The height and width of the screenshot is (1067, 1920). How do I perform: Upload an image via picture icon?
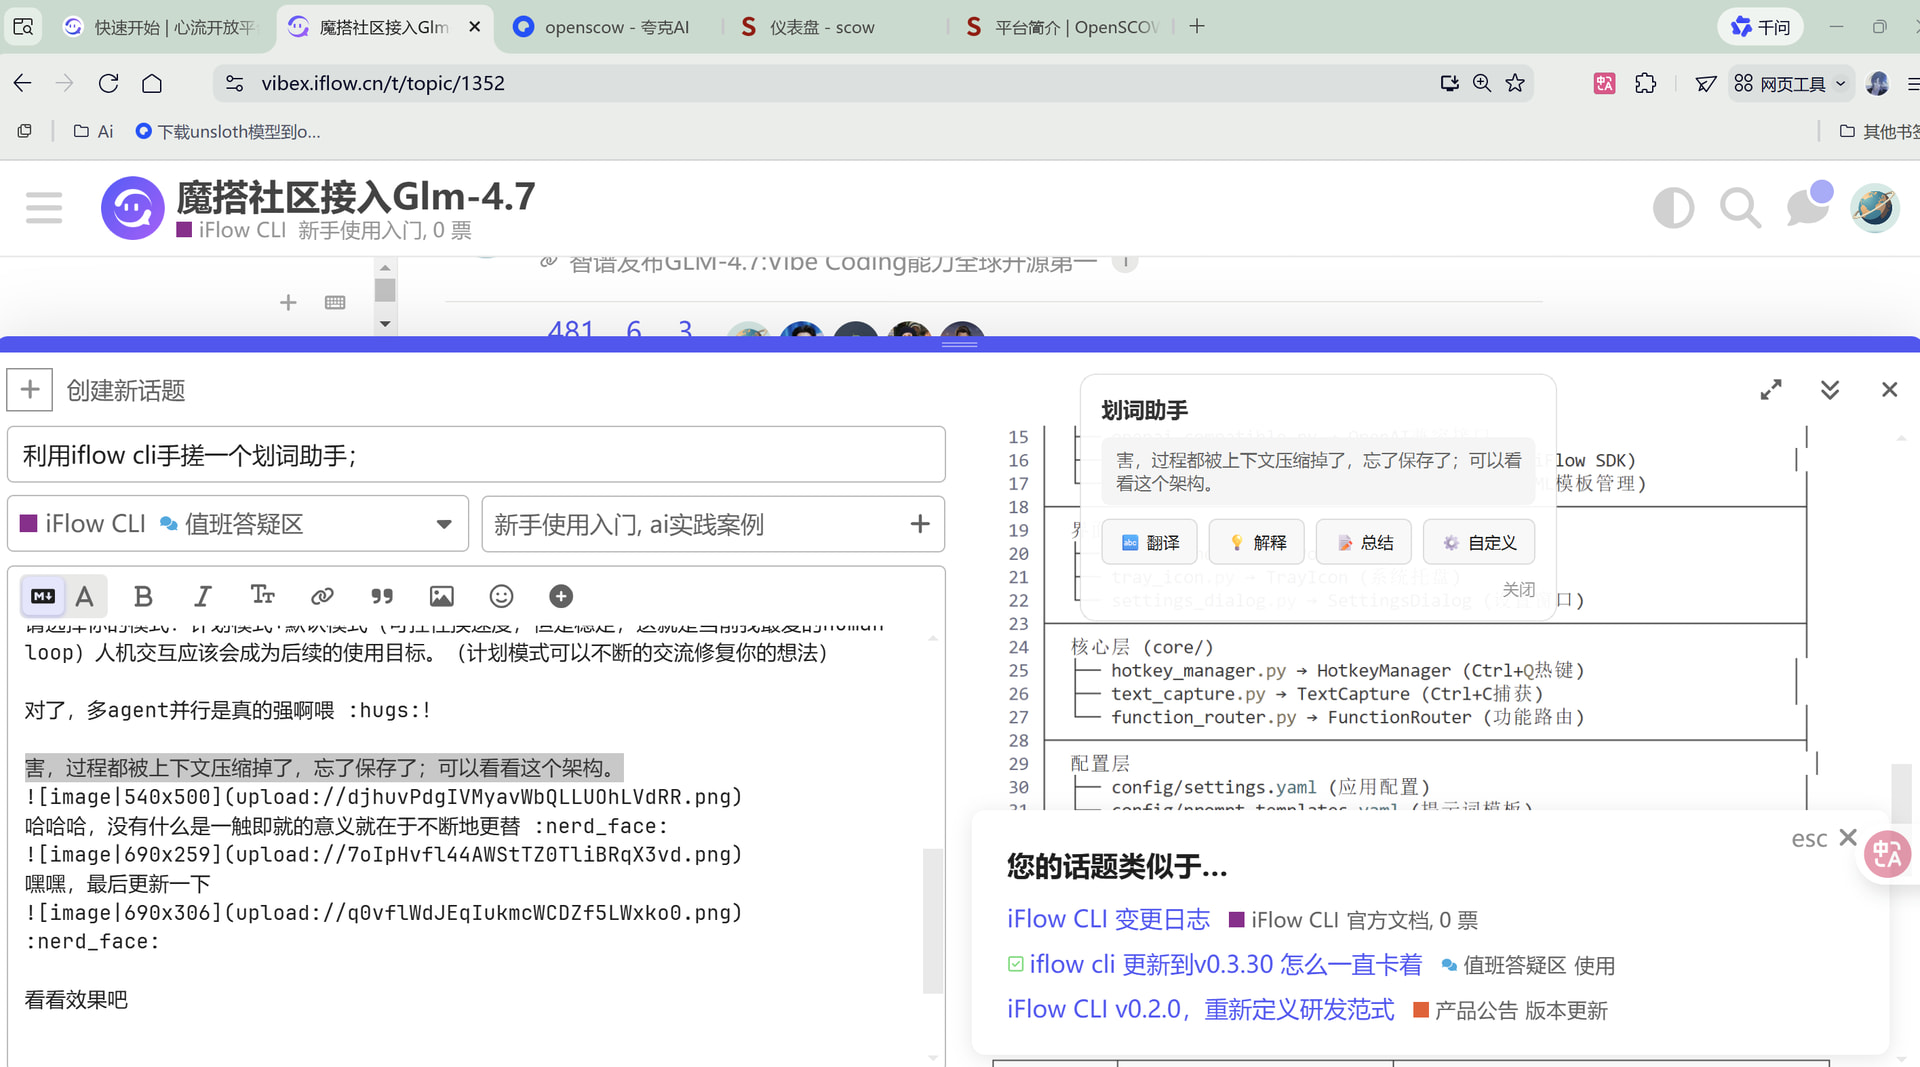(x=441, y=596)
